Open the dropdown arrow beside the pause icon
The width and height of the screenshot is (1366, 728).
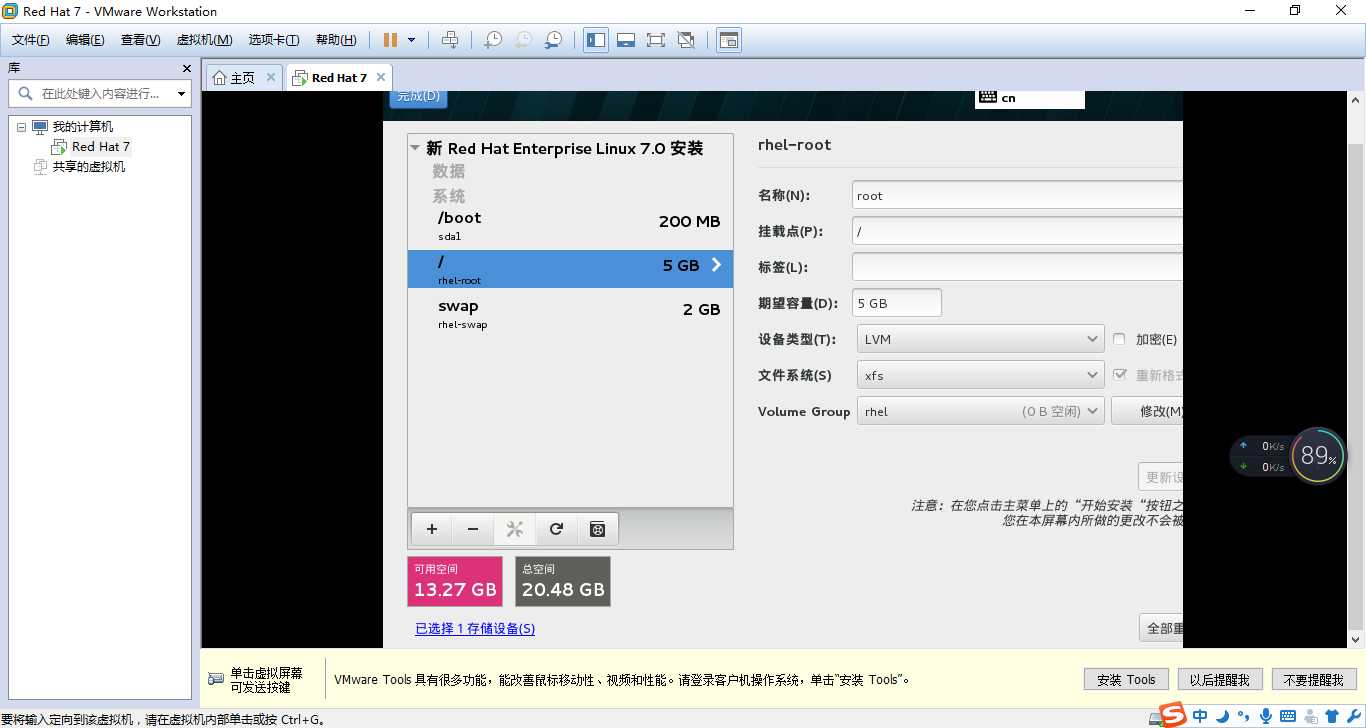point(411,40)
